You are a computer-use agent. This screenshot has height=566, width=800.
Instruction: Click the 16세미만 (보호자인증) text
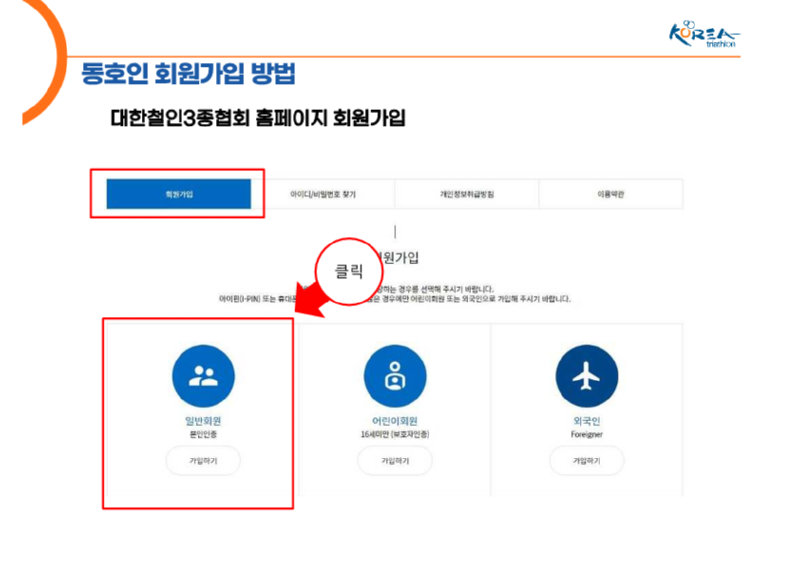tap(395, 434)
